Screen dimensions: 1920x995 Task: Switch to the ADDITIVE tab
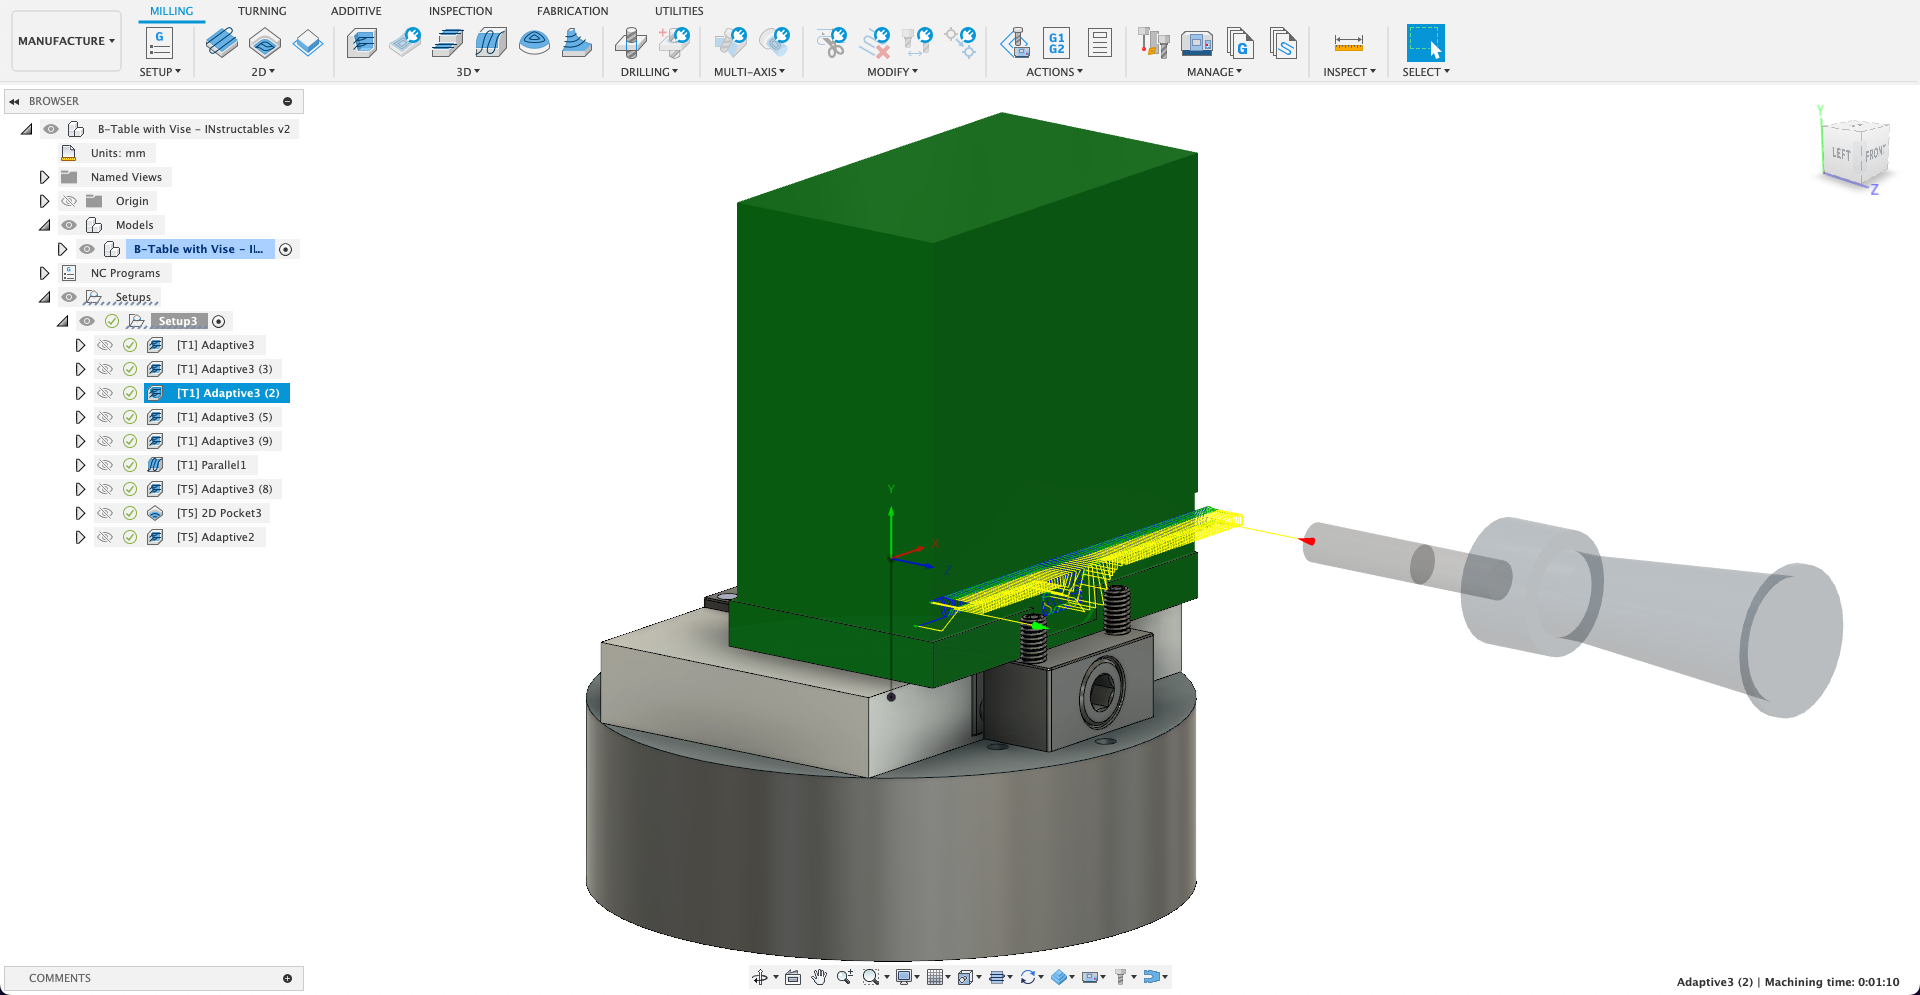click(x=356, y=11)
